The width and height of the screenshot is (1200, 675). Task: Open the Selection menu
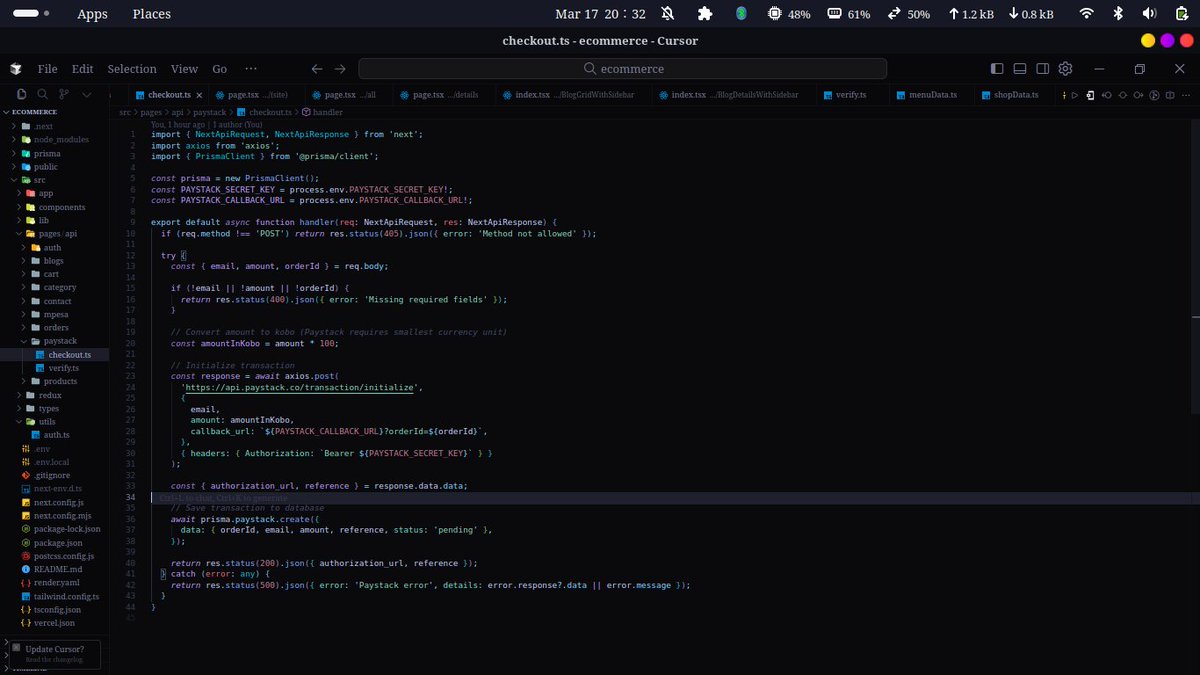tap(132, 69)
